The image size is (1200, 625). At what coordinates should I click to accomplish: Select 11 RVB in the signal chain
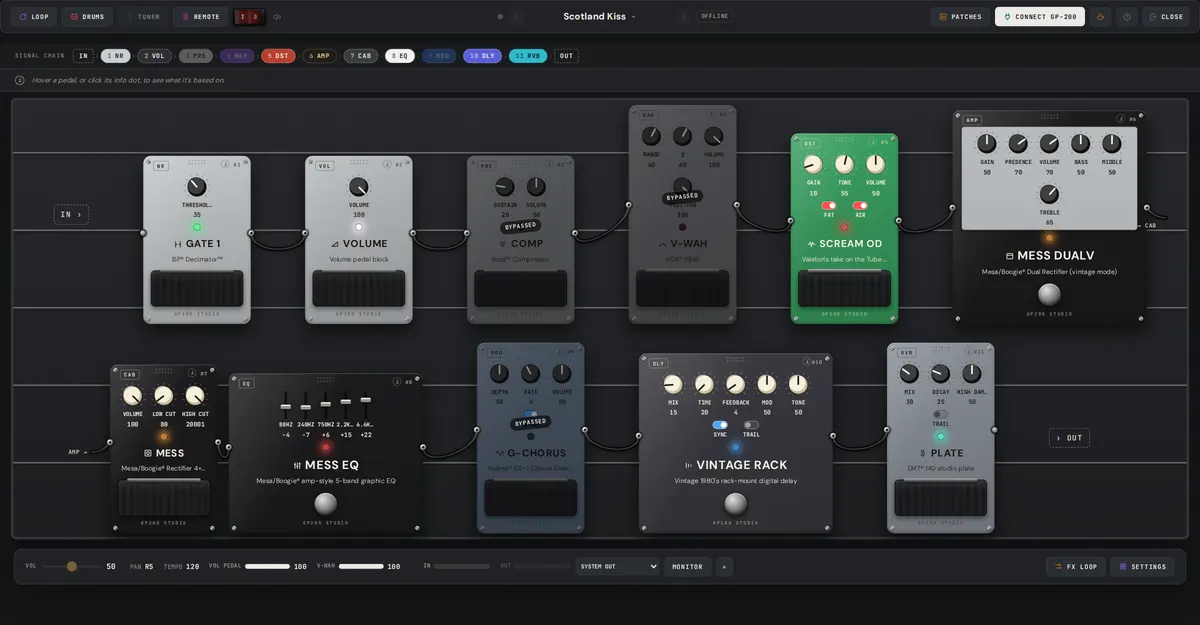(528, 56)
